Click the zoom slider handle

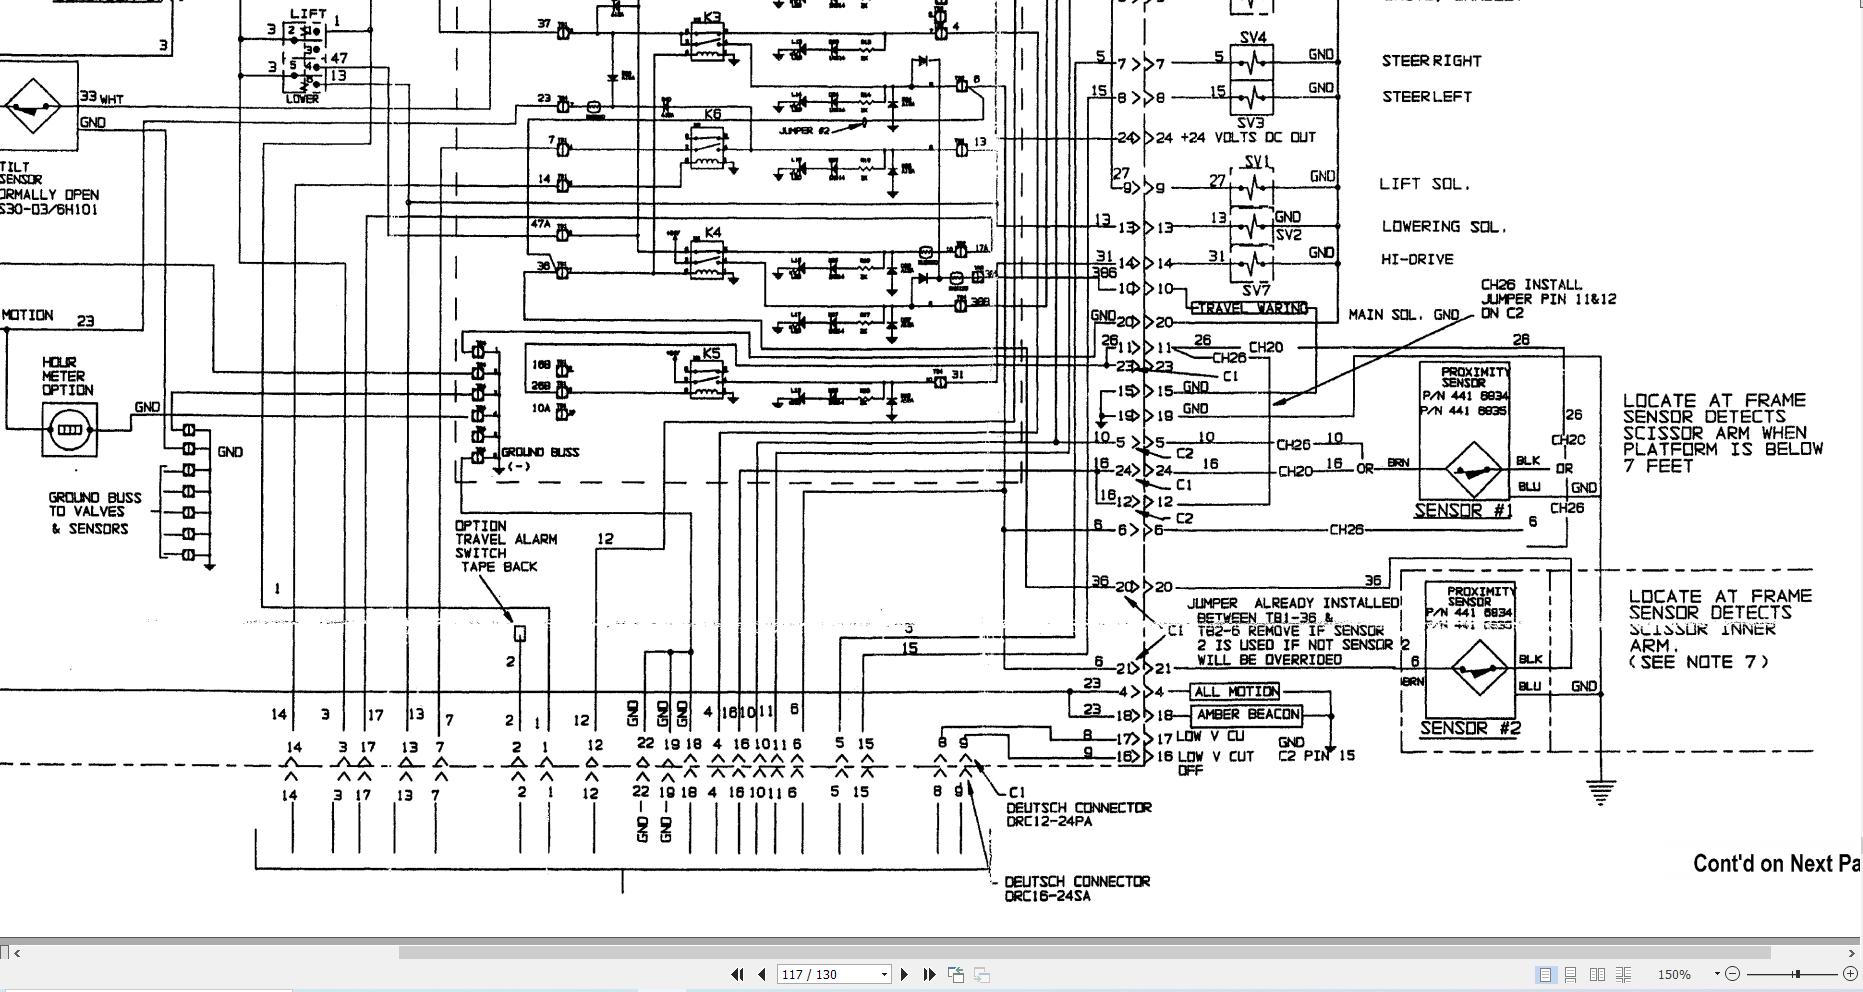point(1797,974)
